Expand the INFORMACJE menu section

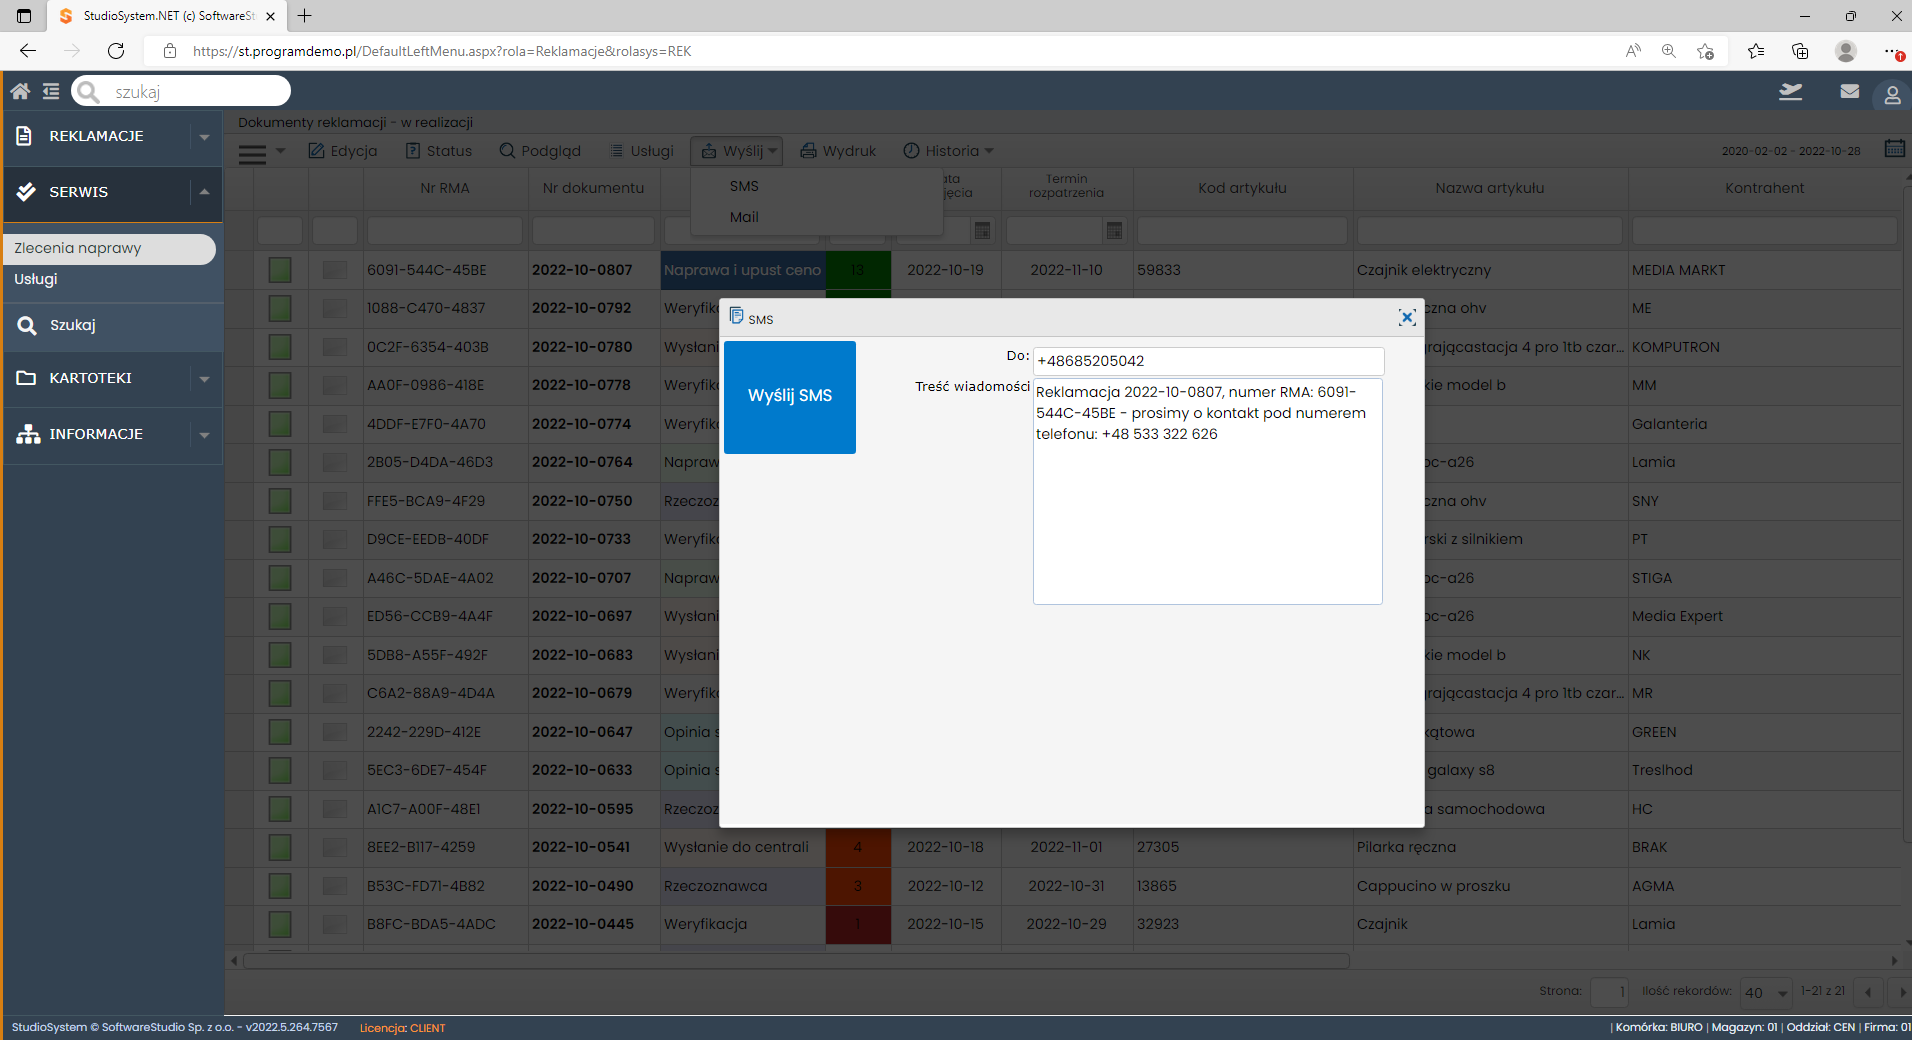point(204,435)
